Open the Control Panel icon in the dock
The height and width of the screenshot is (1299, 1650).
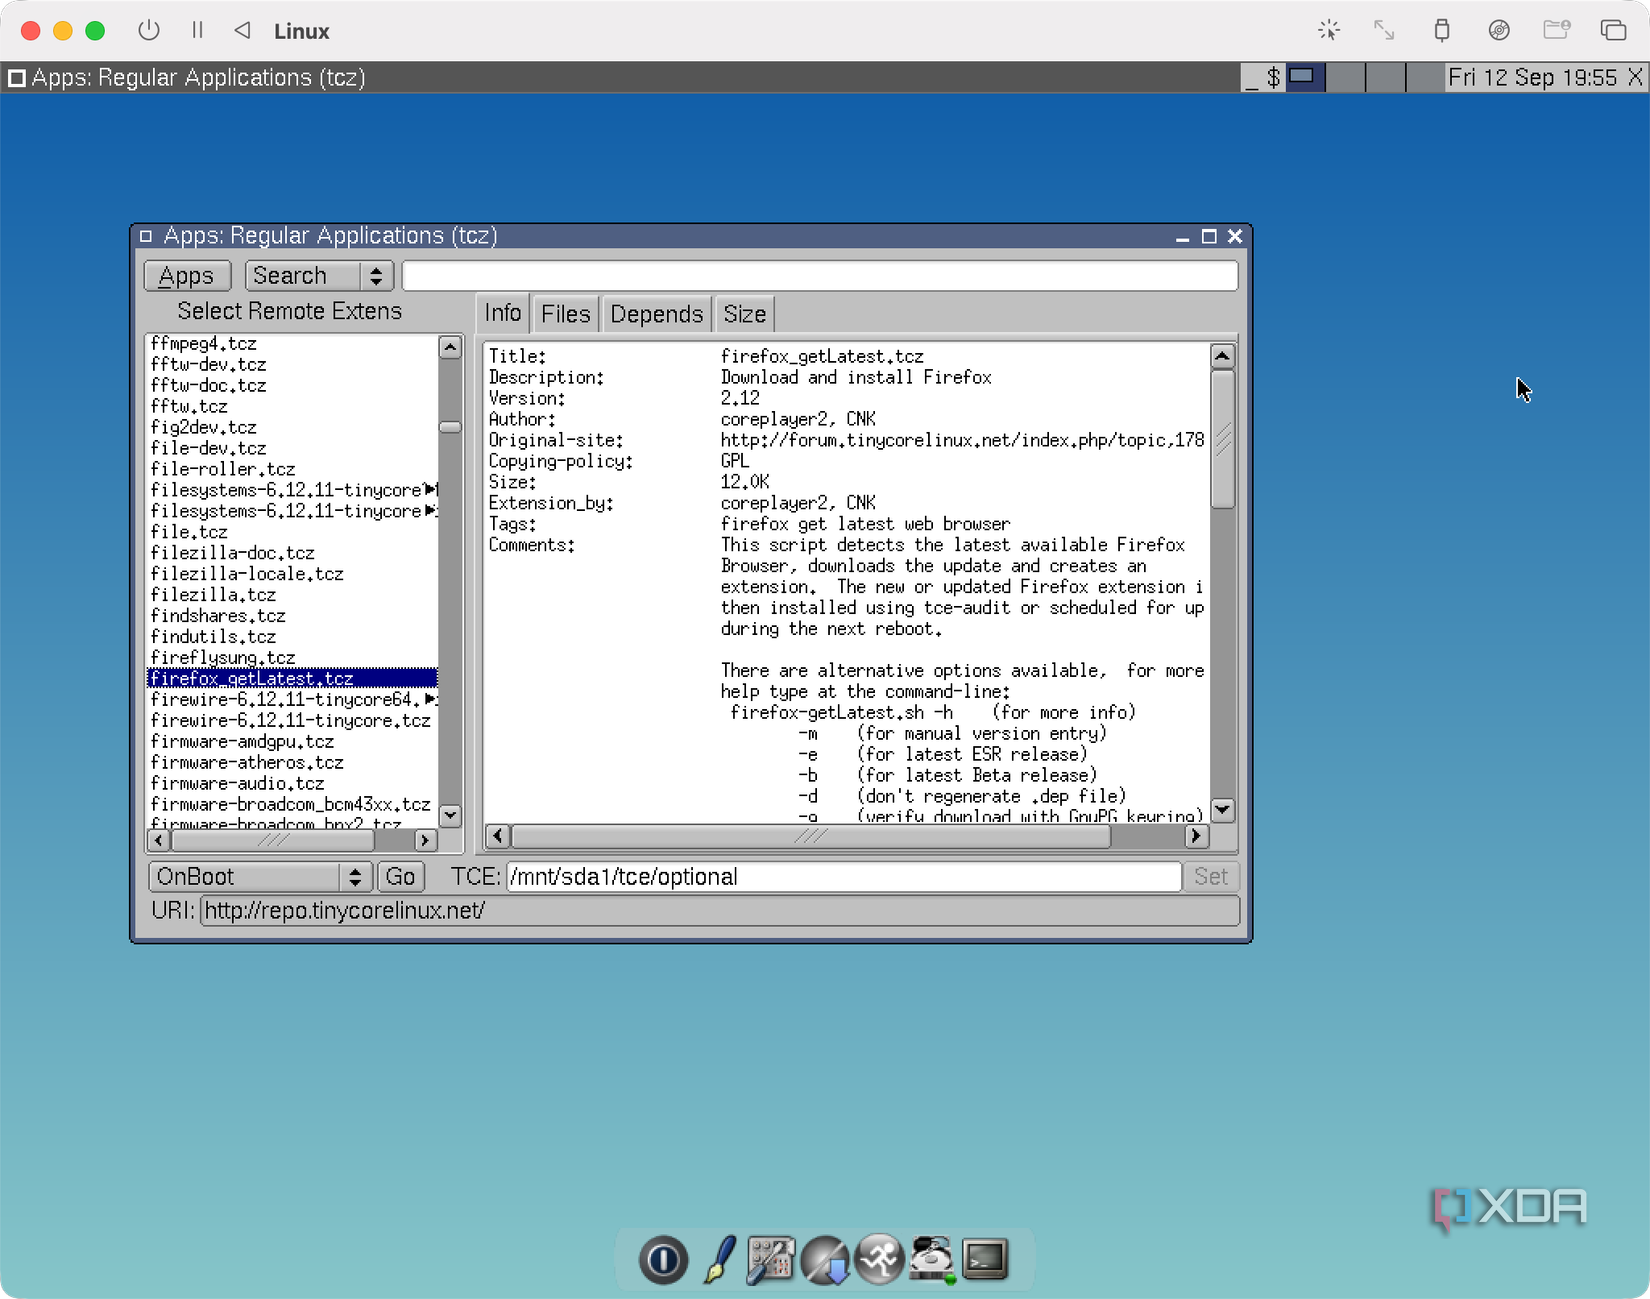point(771,1260)
